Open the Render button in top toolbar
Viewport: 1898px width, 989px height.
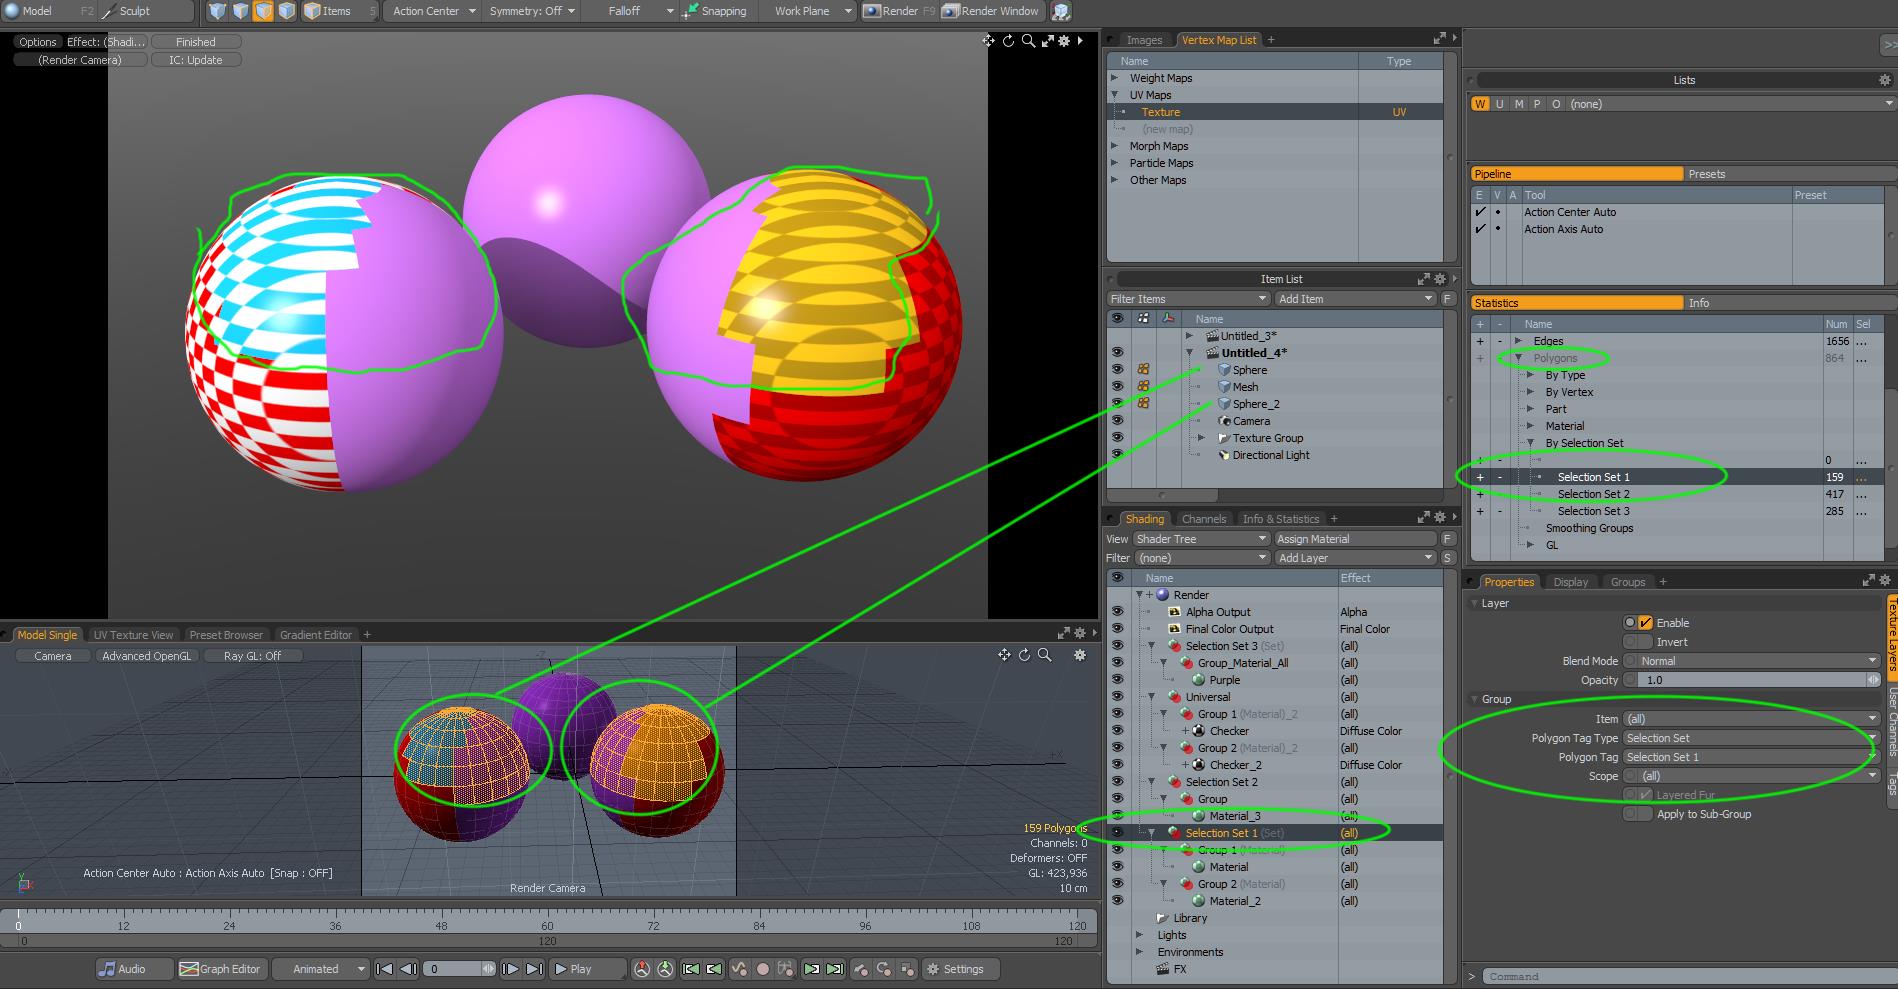tap(899, 11)
